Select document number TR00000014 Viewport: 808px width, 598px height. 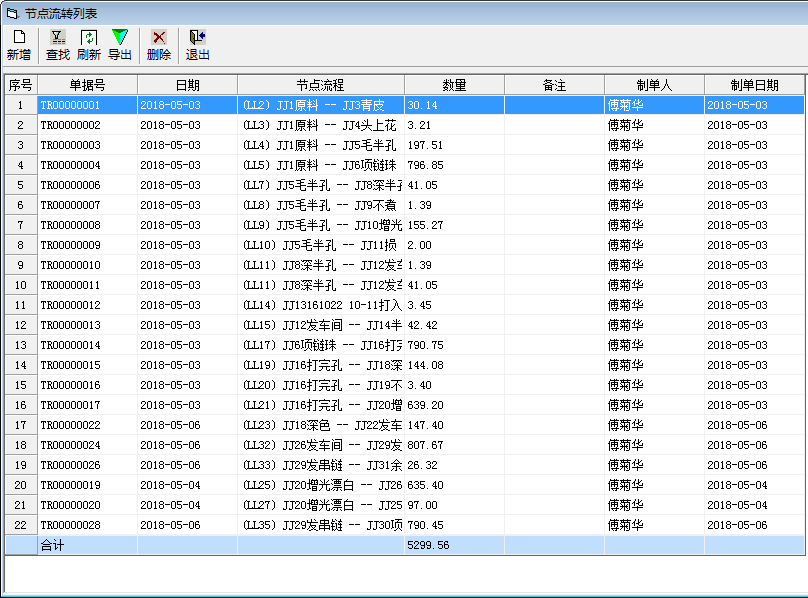(x=88, y=345)
